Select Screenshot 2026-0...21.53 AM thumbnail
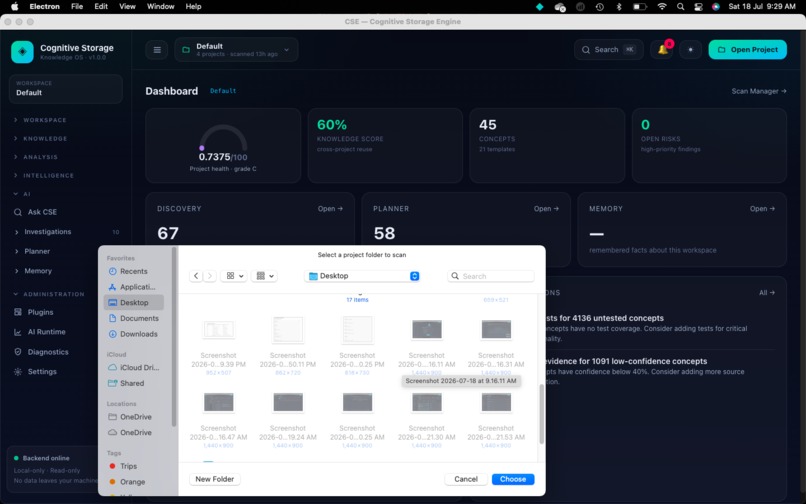 click(496, 402)
